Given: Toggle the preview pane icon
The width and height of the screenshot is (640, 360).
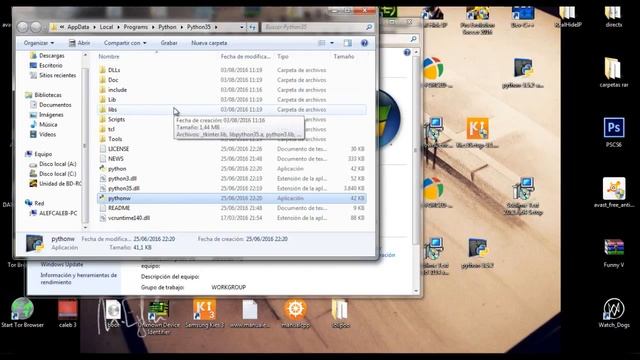Looking at the screenshot, I should point(347,43).
